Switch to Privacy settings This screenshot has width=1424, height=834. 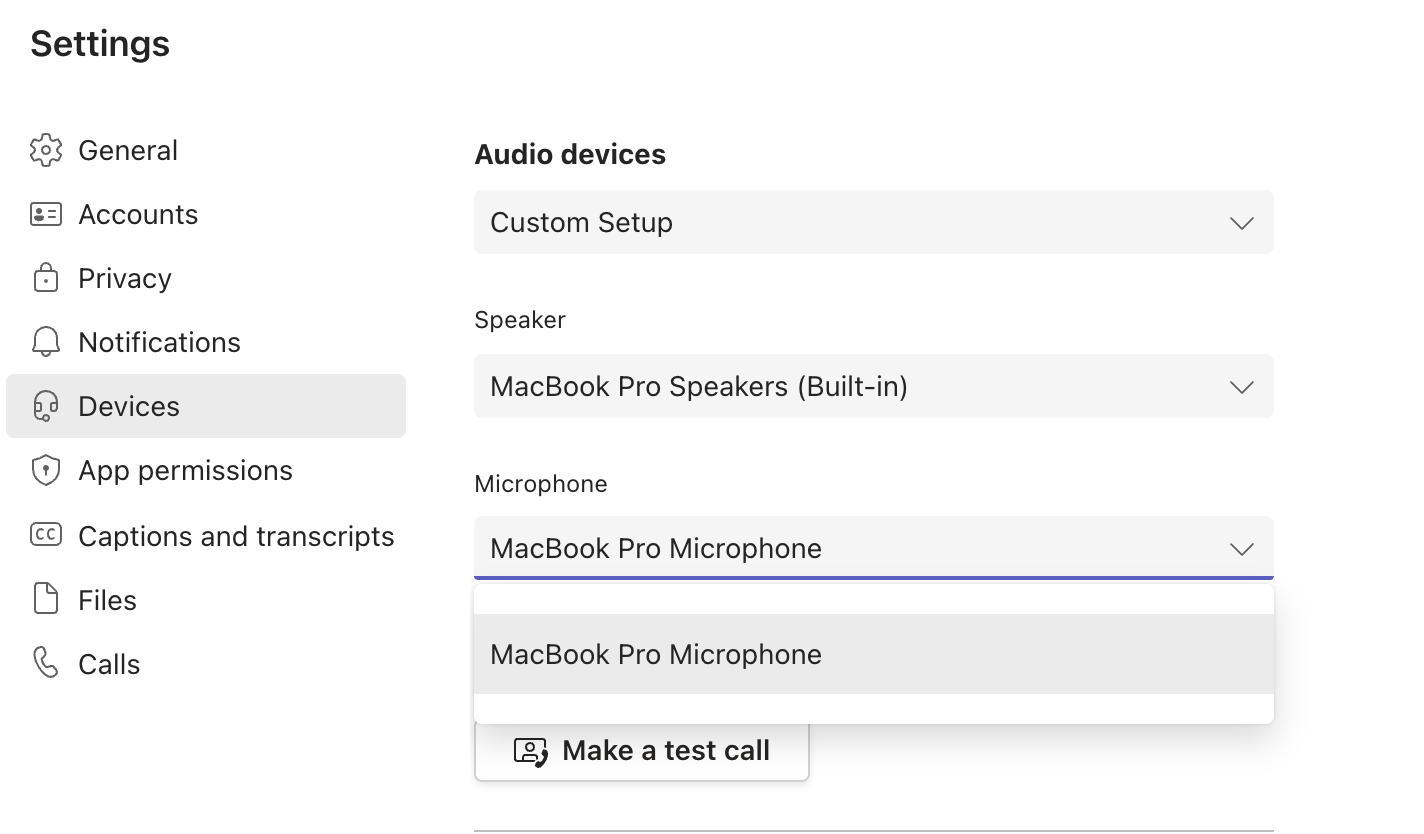(x=125, y=278)
